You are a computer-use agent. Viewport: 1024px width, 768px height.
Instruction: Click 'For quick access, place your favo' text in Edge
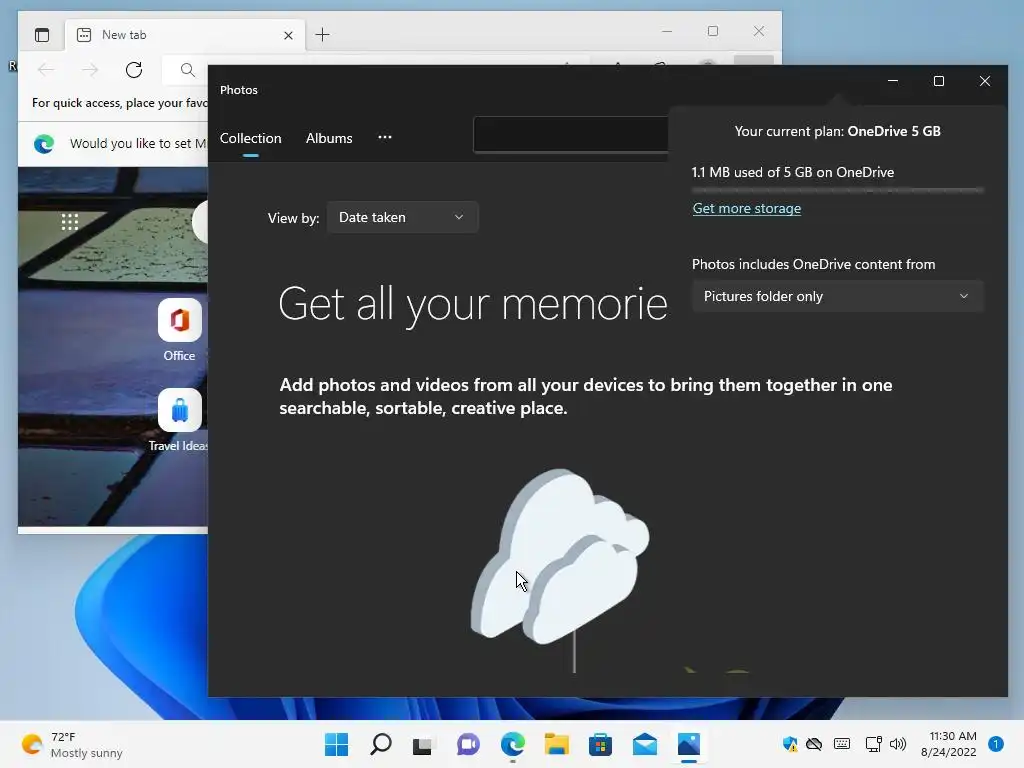pos(120,103)
